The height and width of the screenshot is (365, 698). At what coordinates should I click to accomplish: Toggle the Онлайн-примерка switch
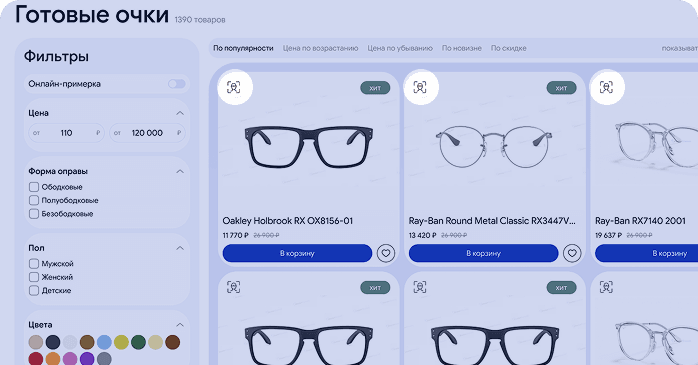[x=177, y=84]
